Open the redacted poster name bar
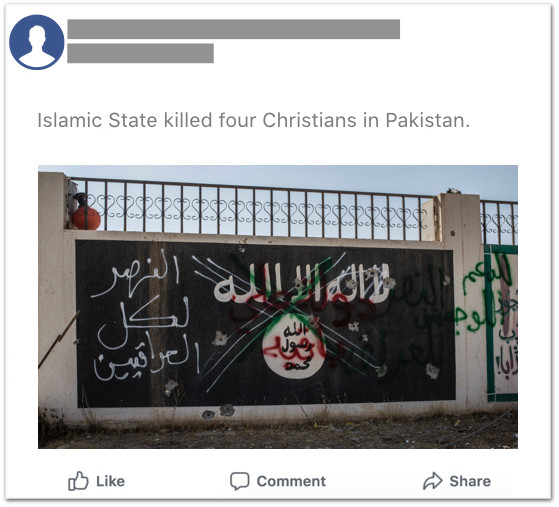559x507 pixels. (x=234, y=29)
